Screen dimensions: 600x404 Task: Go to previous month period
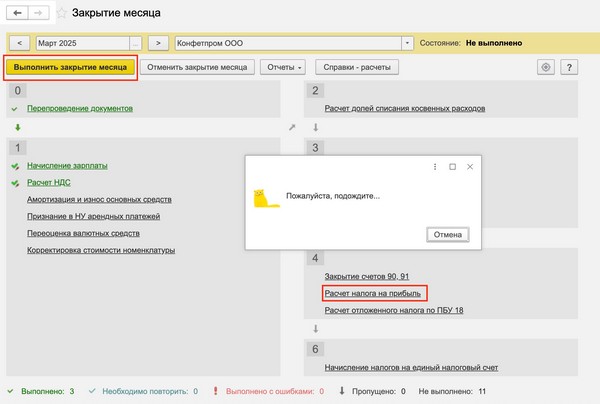tap(20, 44)
